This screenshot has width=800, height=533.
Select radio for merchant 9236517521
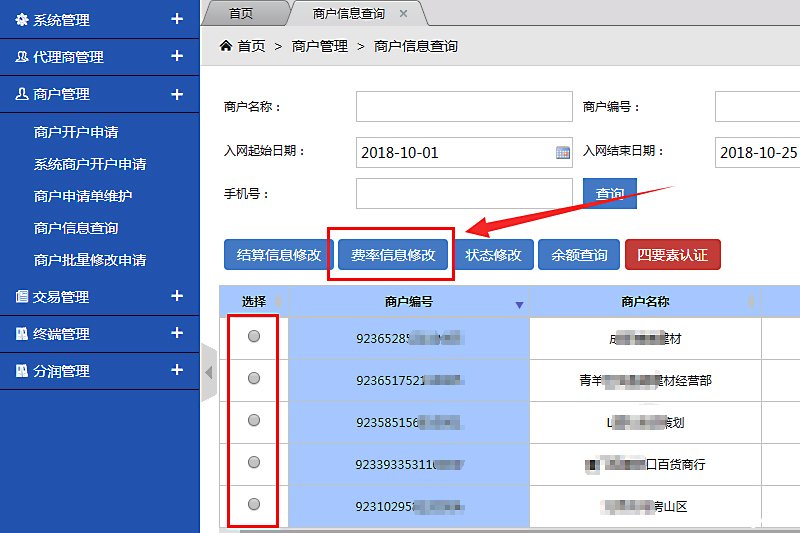(x=254, y=378)
